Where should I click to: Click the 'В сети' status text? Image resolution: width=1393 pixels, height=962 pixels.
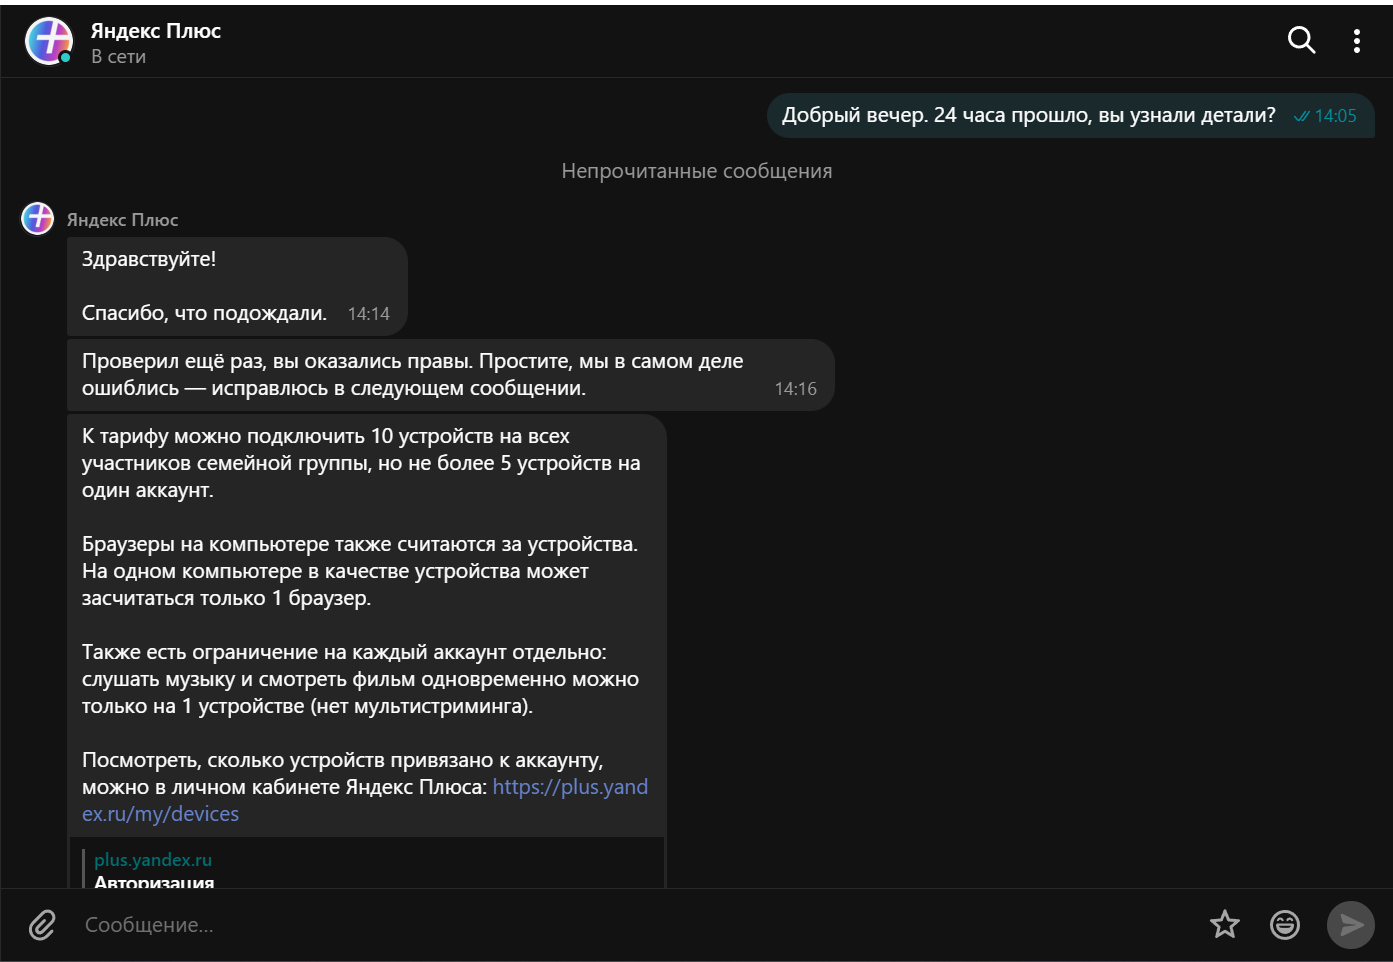119,57
